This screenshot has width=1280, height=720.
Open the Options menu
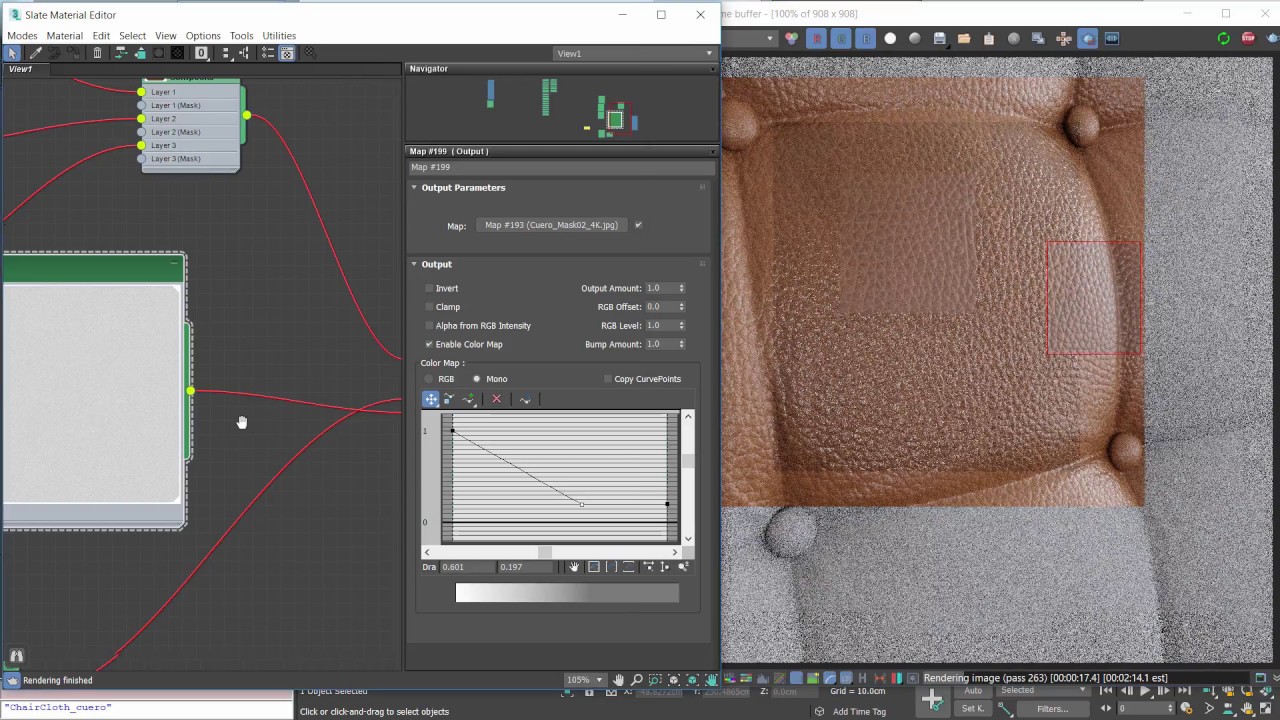coord(203,36)
